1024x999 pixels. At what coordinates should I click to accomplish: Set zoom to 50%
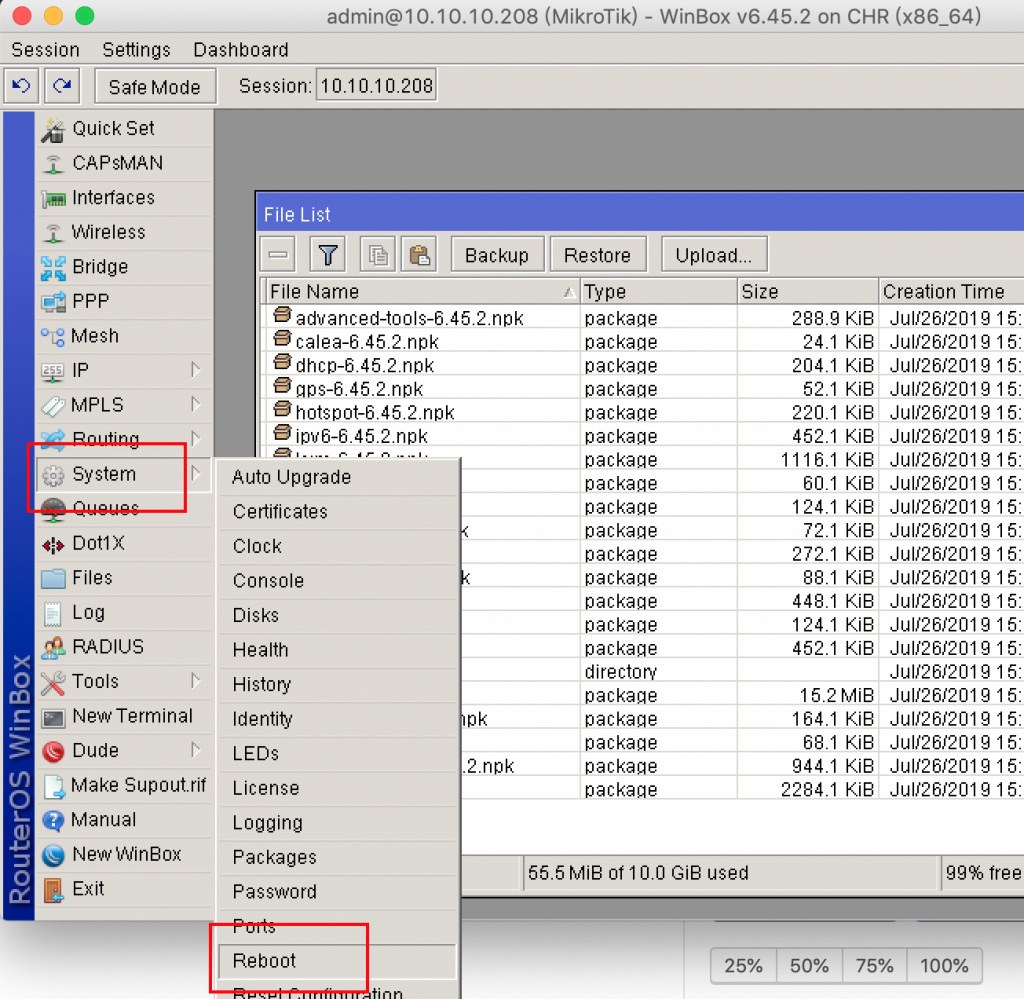tap(809, 966)
